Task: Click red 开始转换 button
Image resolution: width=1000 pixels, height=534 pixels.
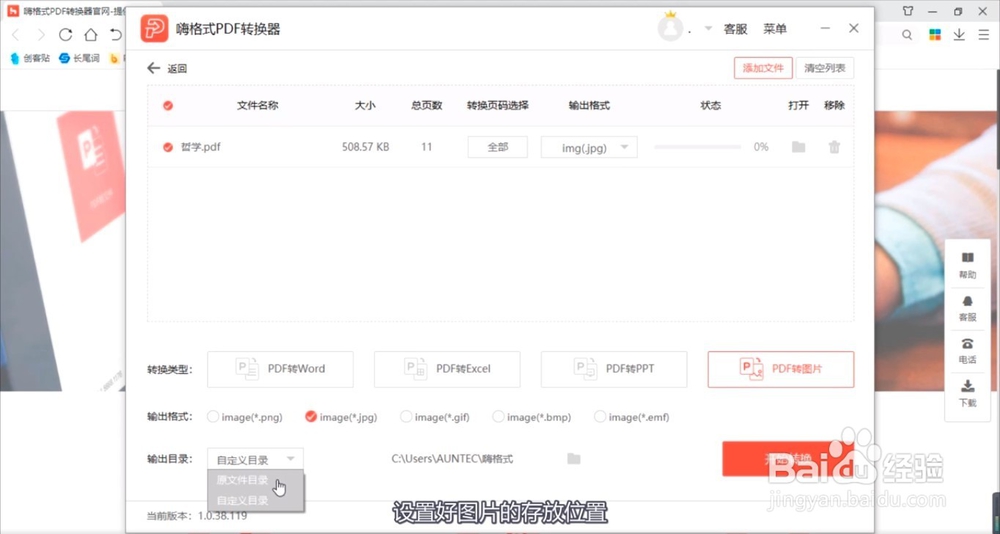Action: tap(788, 459)
